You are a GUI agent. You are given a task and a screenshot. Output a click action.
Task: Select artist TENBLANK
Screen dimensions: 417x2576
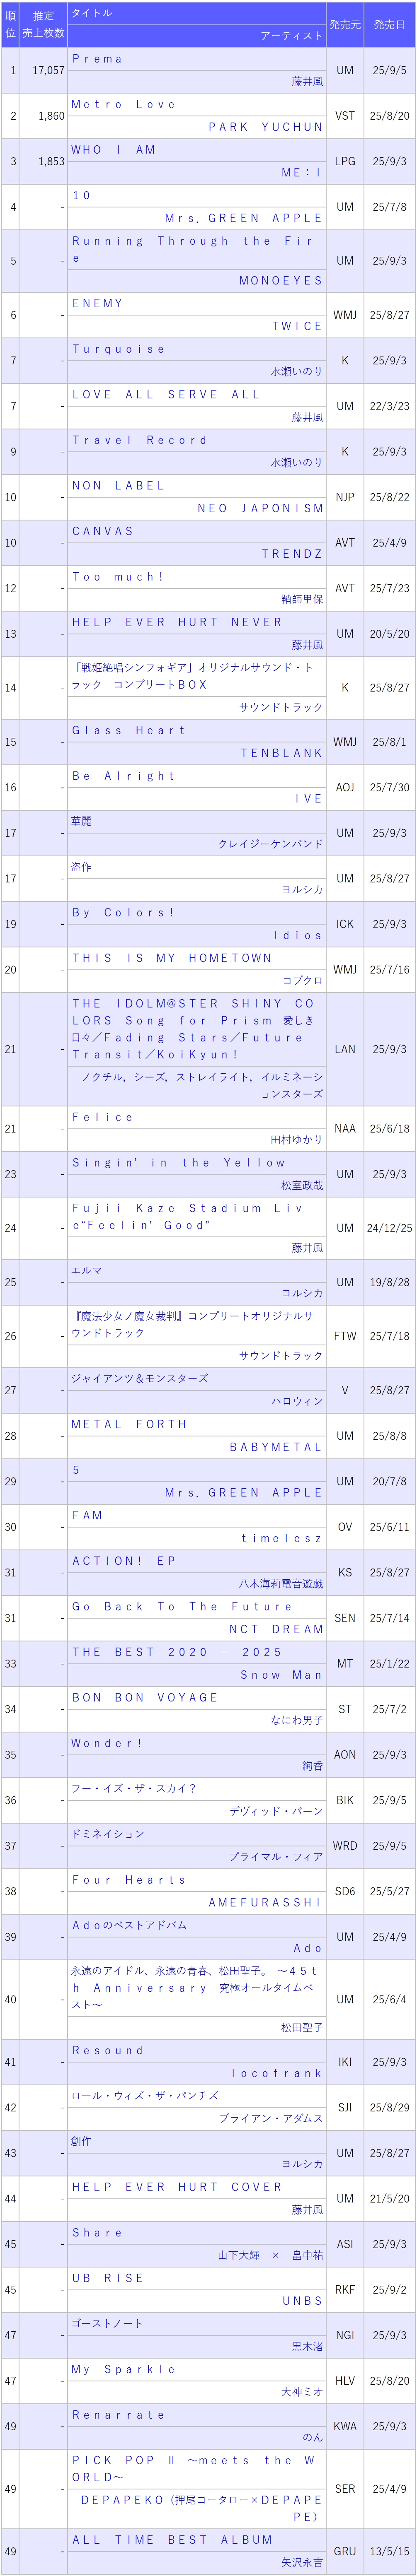click(281, 753)
